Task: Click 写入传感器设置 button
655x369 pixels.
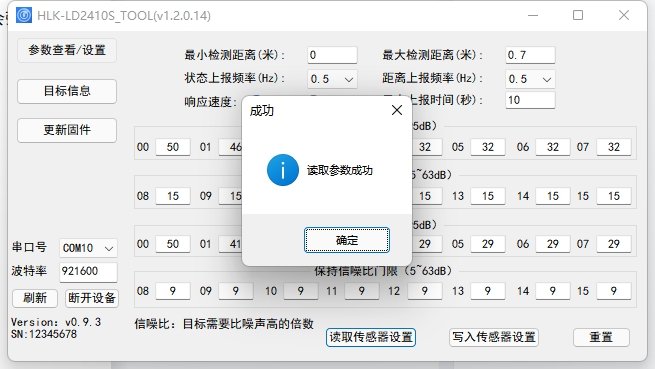Action: pos(494,337)
